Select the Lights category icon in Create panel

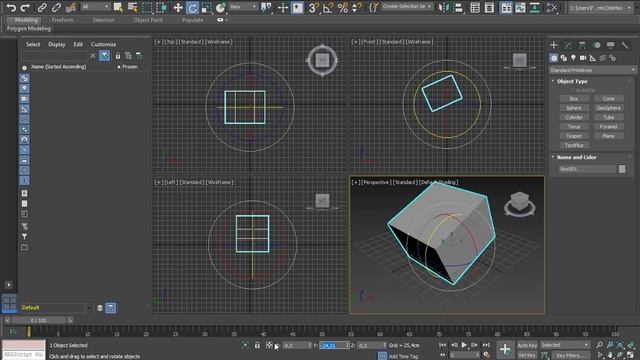pyautogui.click(x=573, y=58)
